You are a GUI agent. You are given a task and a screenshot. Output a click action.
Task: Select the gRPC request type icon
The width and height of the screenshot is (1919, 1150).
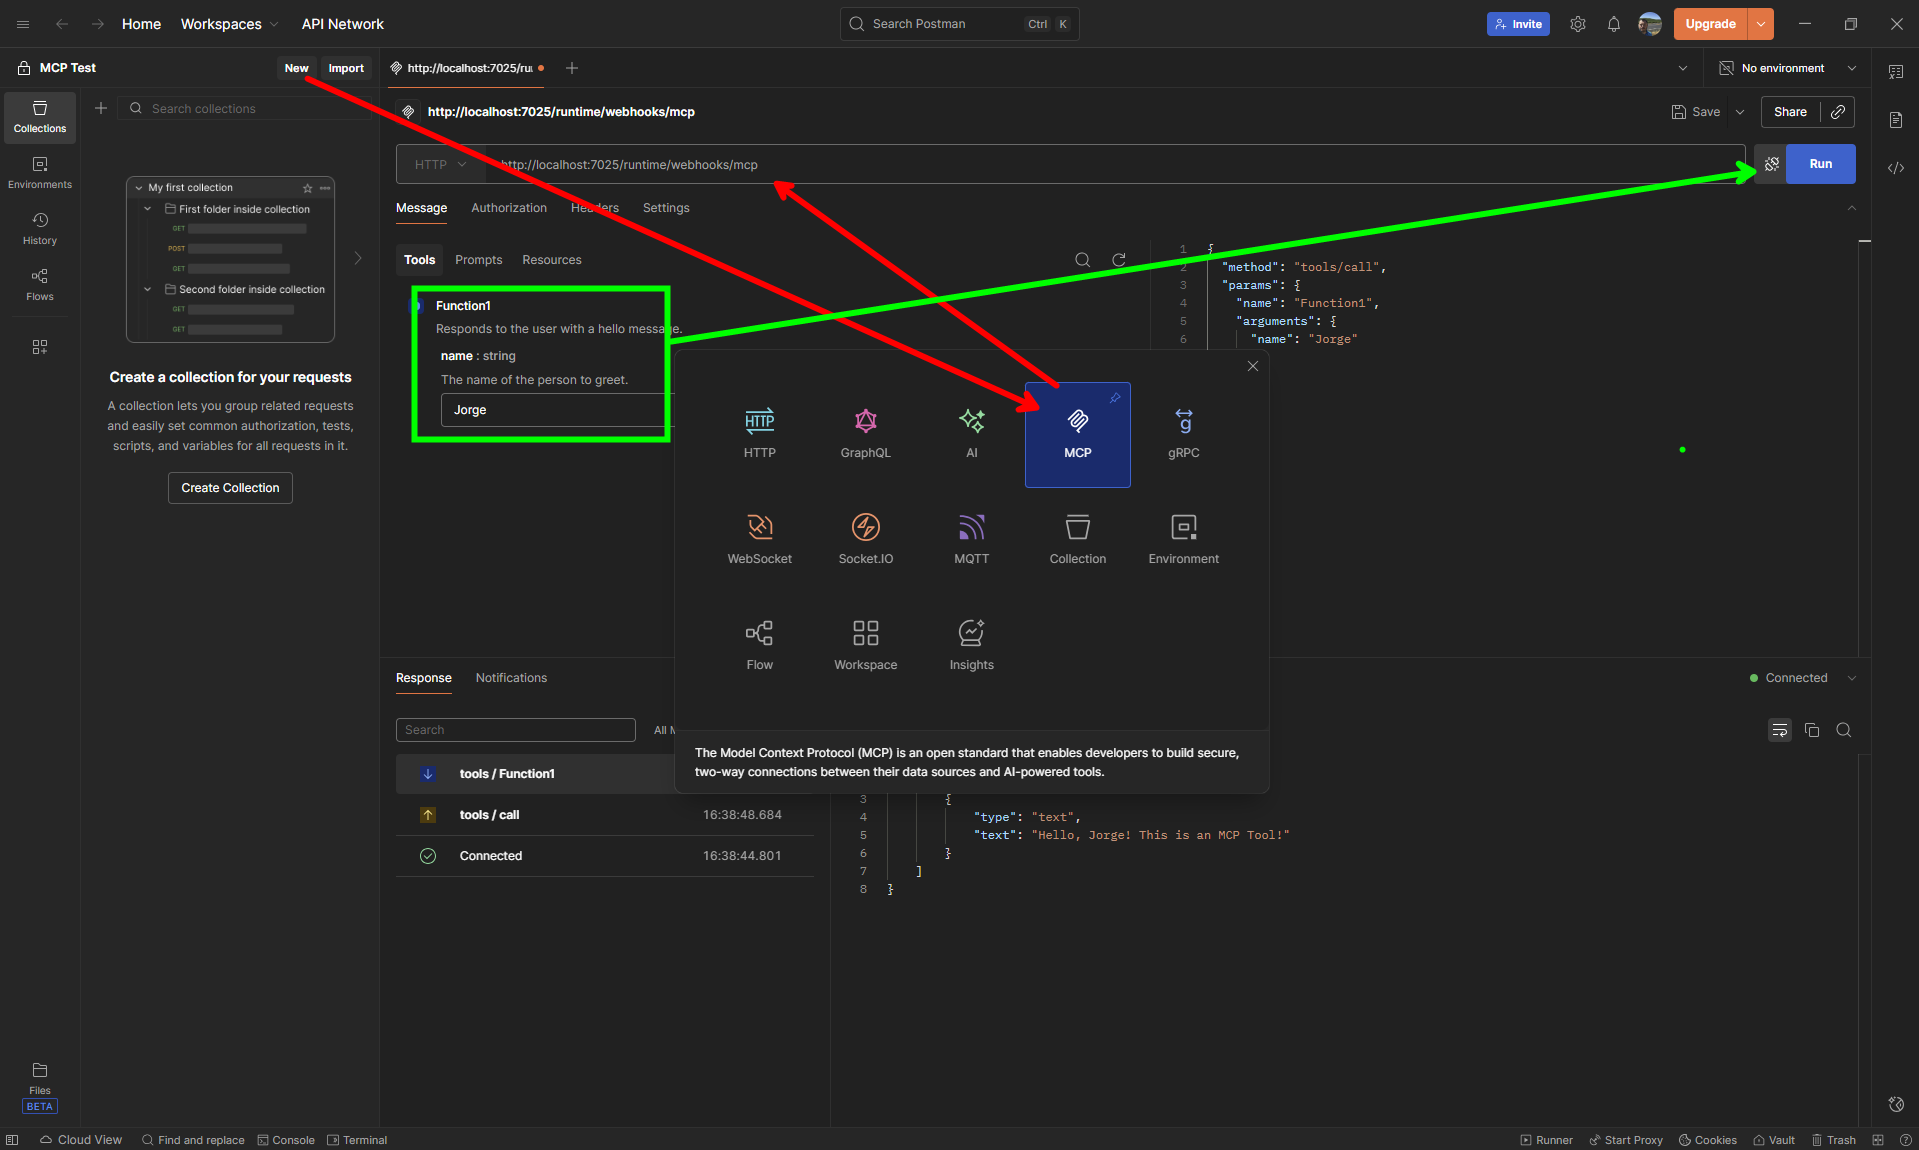1183,433
